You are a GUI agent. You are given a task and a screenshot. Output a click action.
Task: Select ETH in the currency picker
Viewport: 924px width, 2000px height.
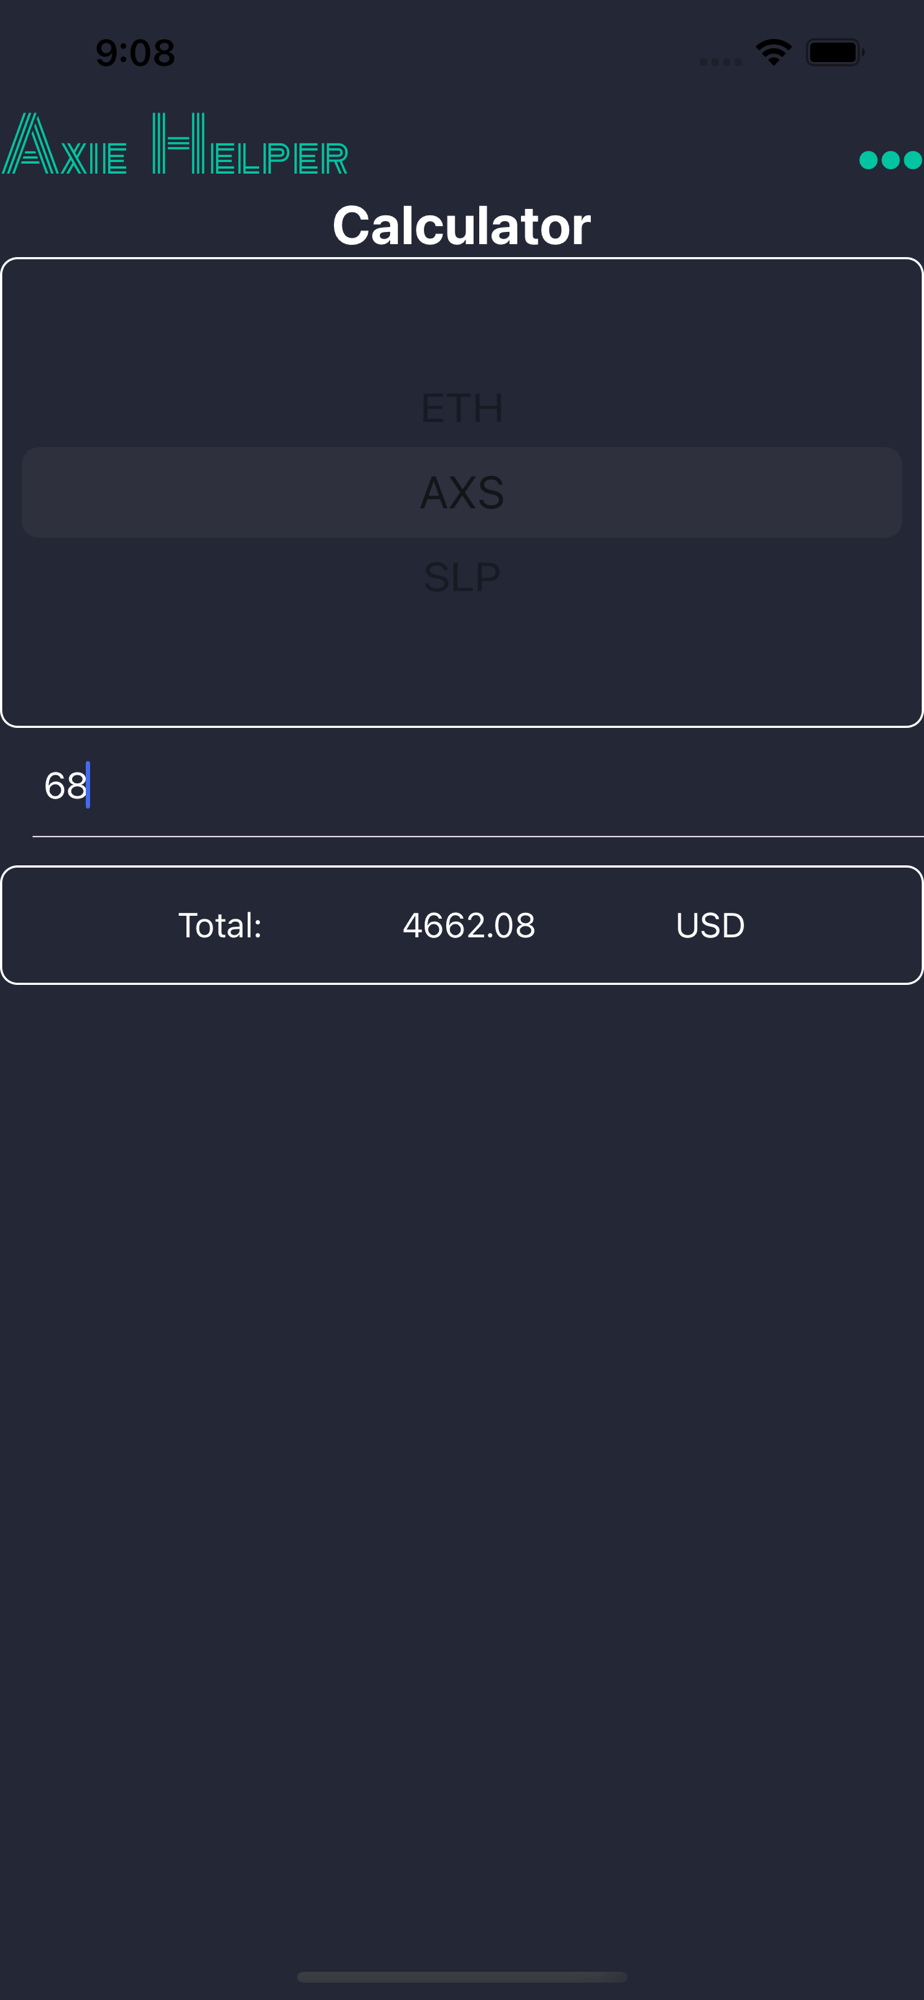pyautogui.click(x=462, y=408)
